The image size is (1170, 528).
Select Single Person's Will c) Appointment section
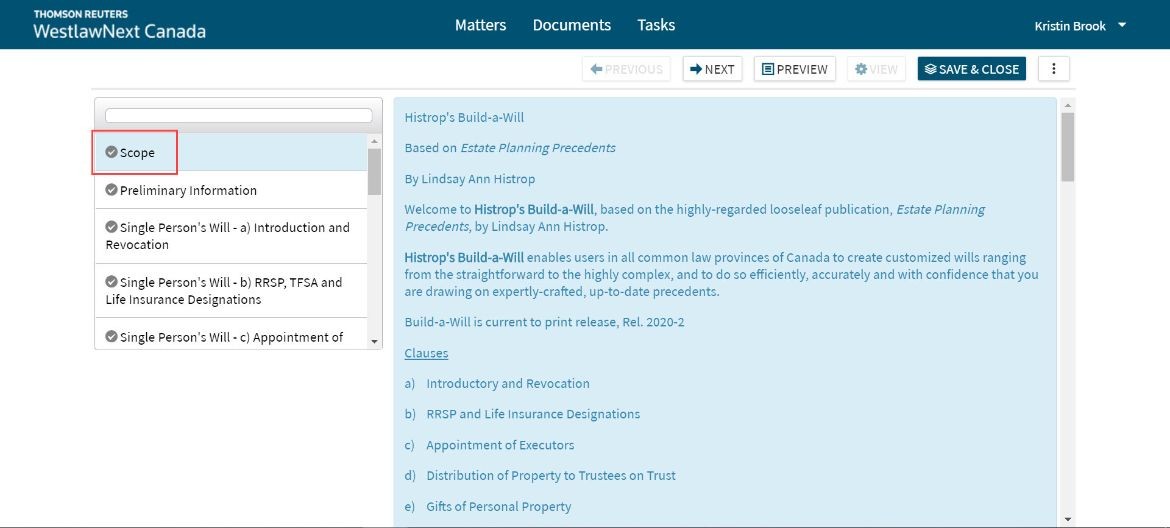pyautogui.click(x=231, y=334)
